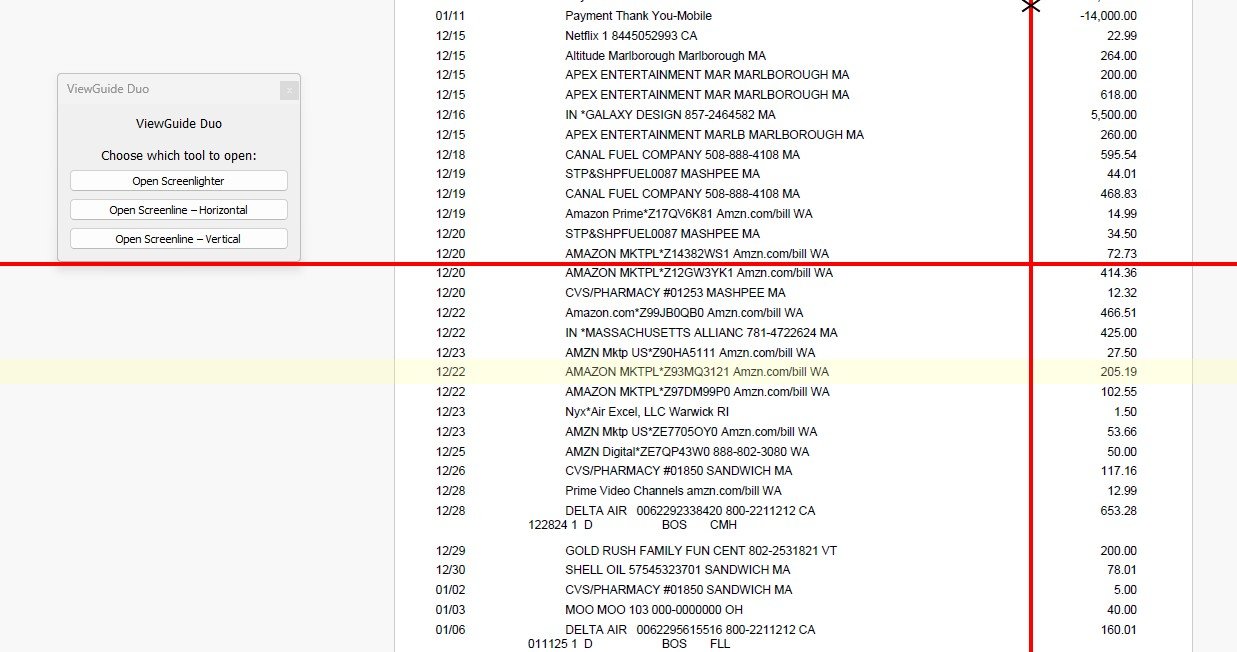
Task: Close the ViewGuide Duo dialog
Action: [289, 90]
